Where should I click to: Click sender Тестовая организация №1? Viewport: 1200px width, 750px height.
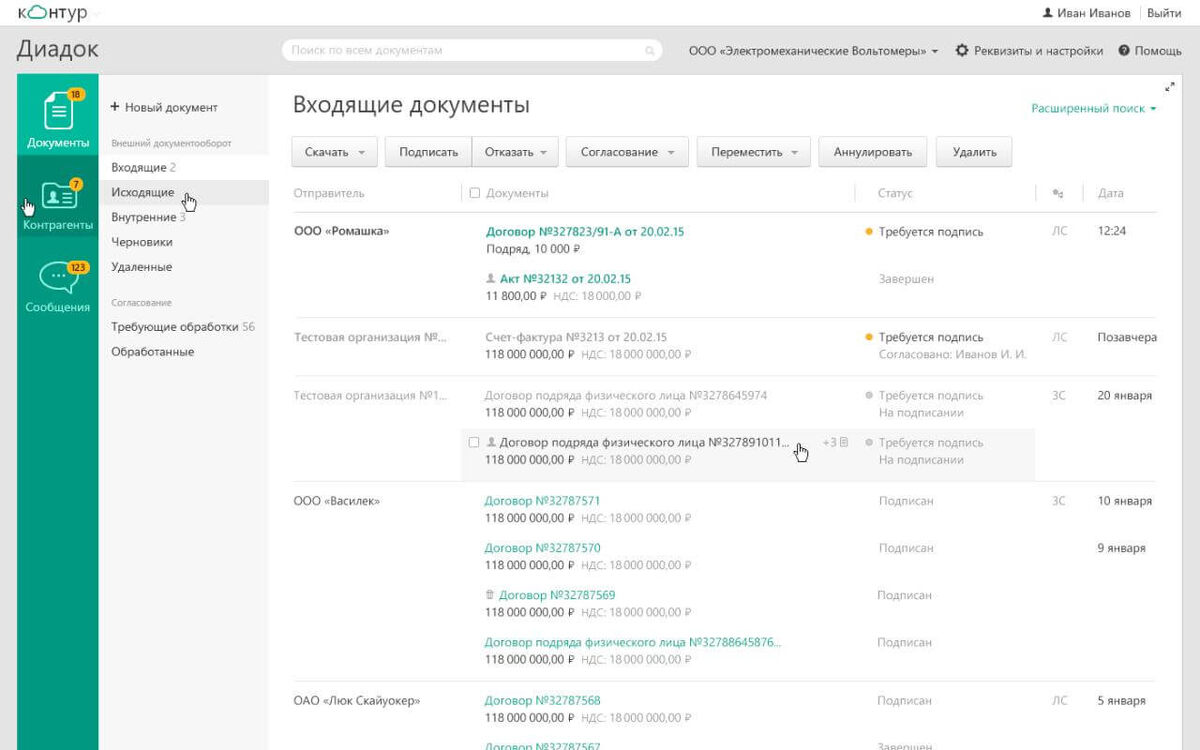click(370, 396)
